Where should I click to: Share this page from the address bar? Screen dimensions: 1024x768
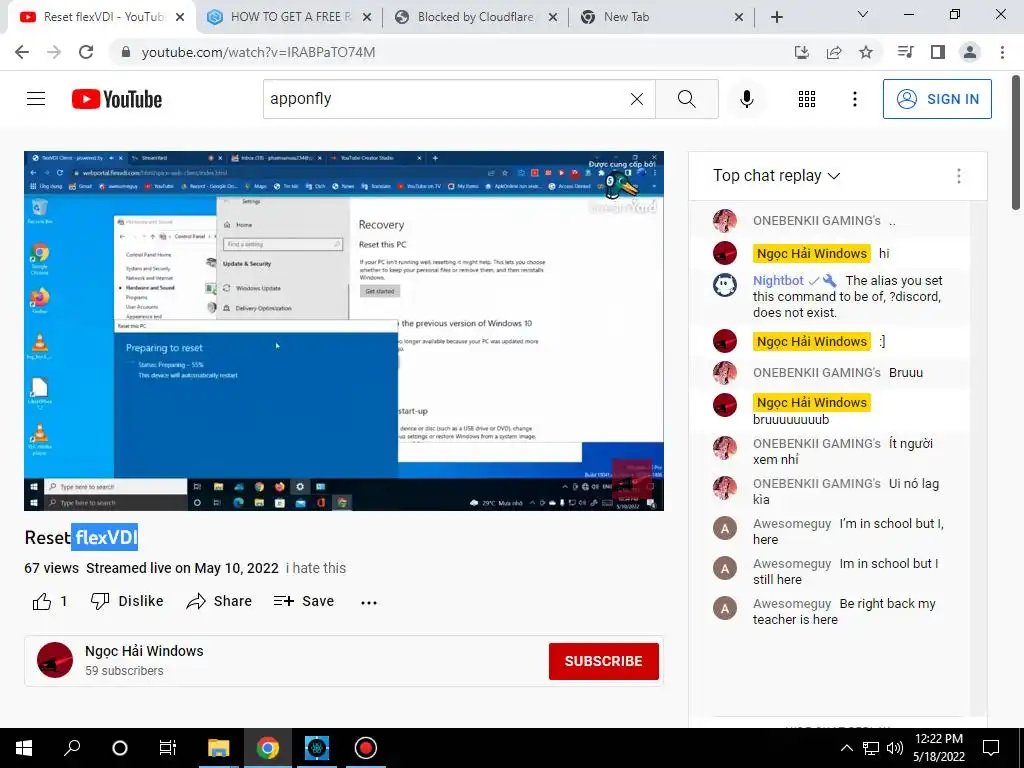[834, 52]
